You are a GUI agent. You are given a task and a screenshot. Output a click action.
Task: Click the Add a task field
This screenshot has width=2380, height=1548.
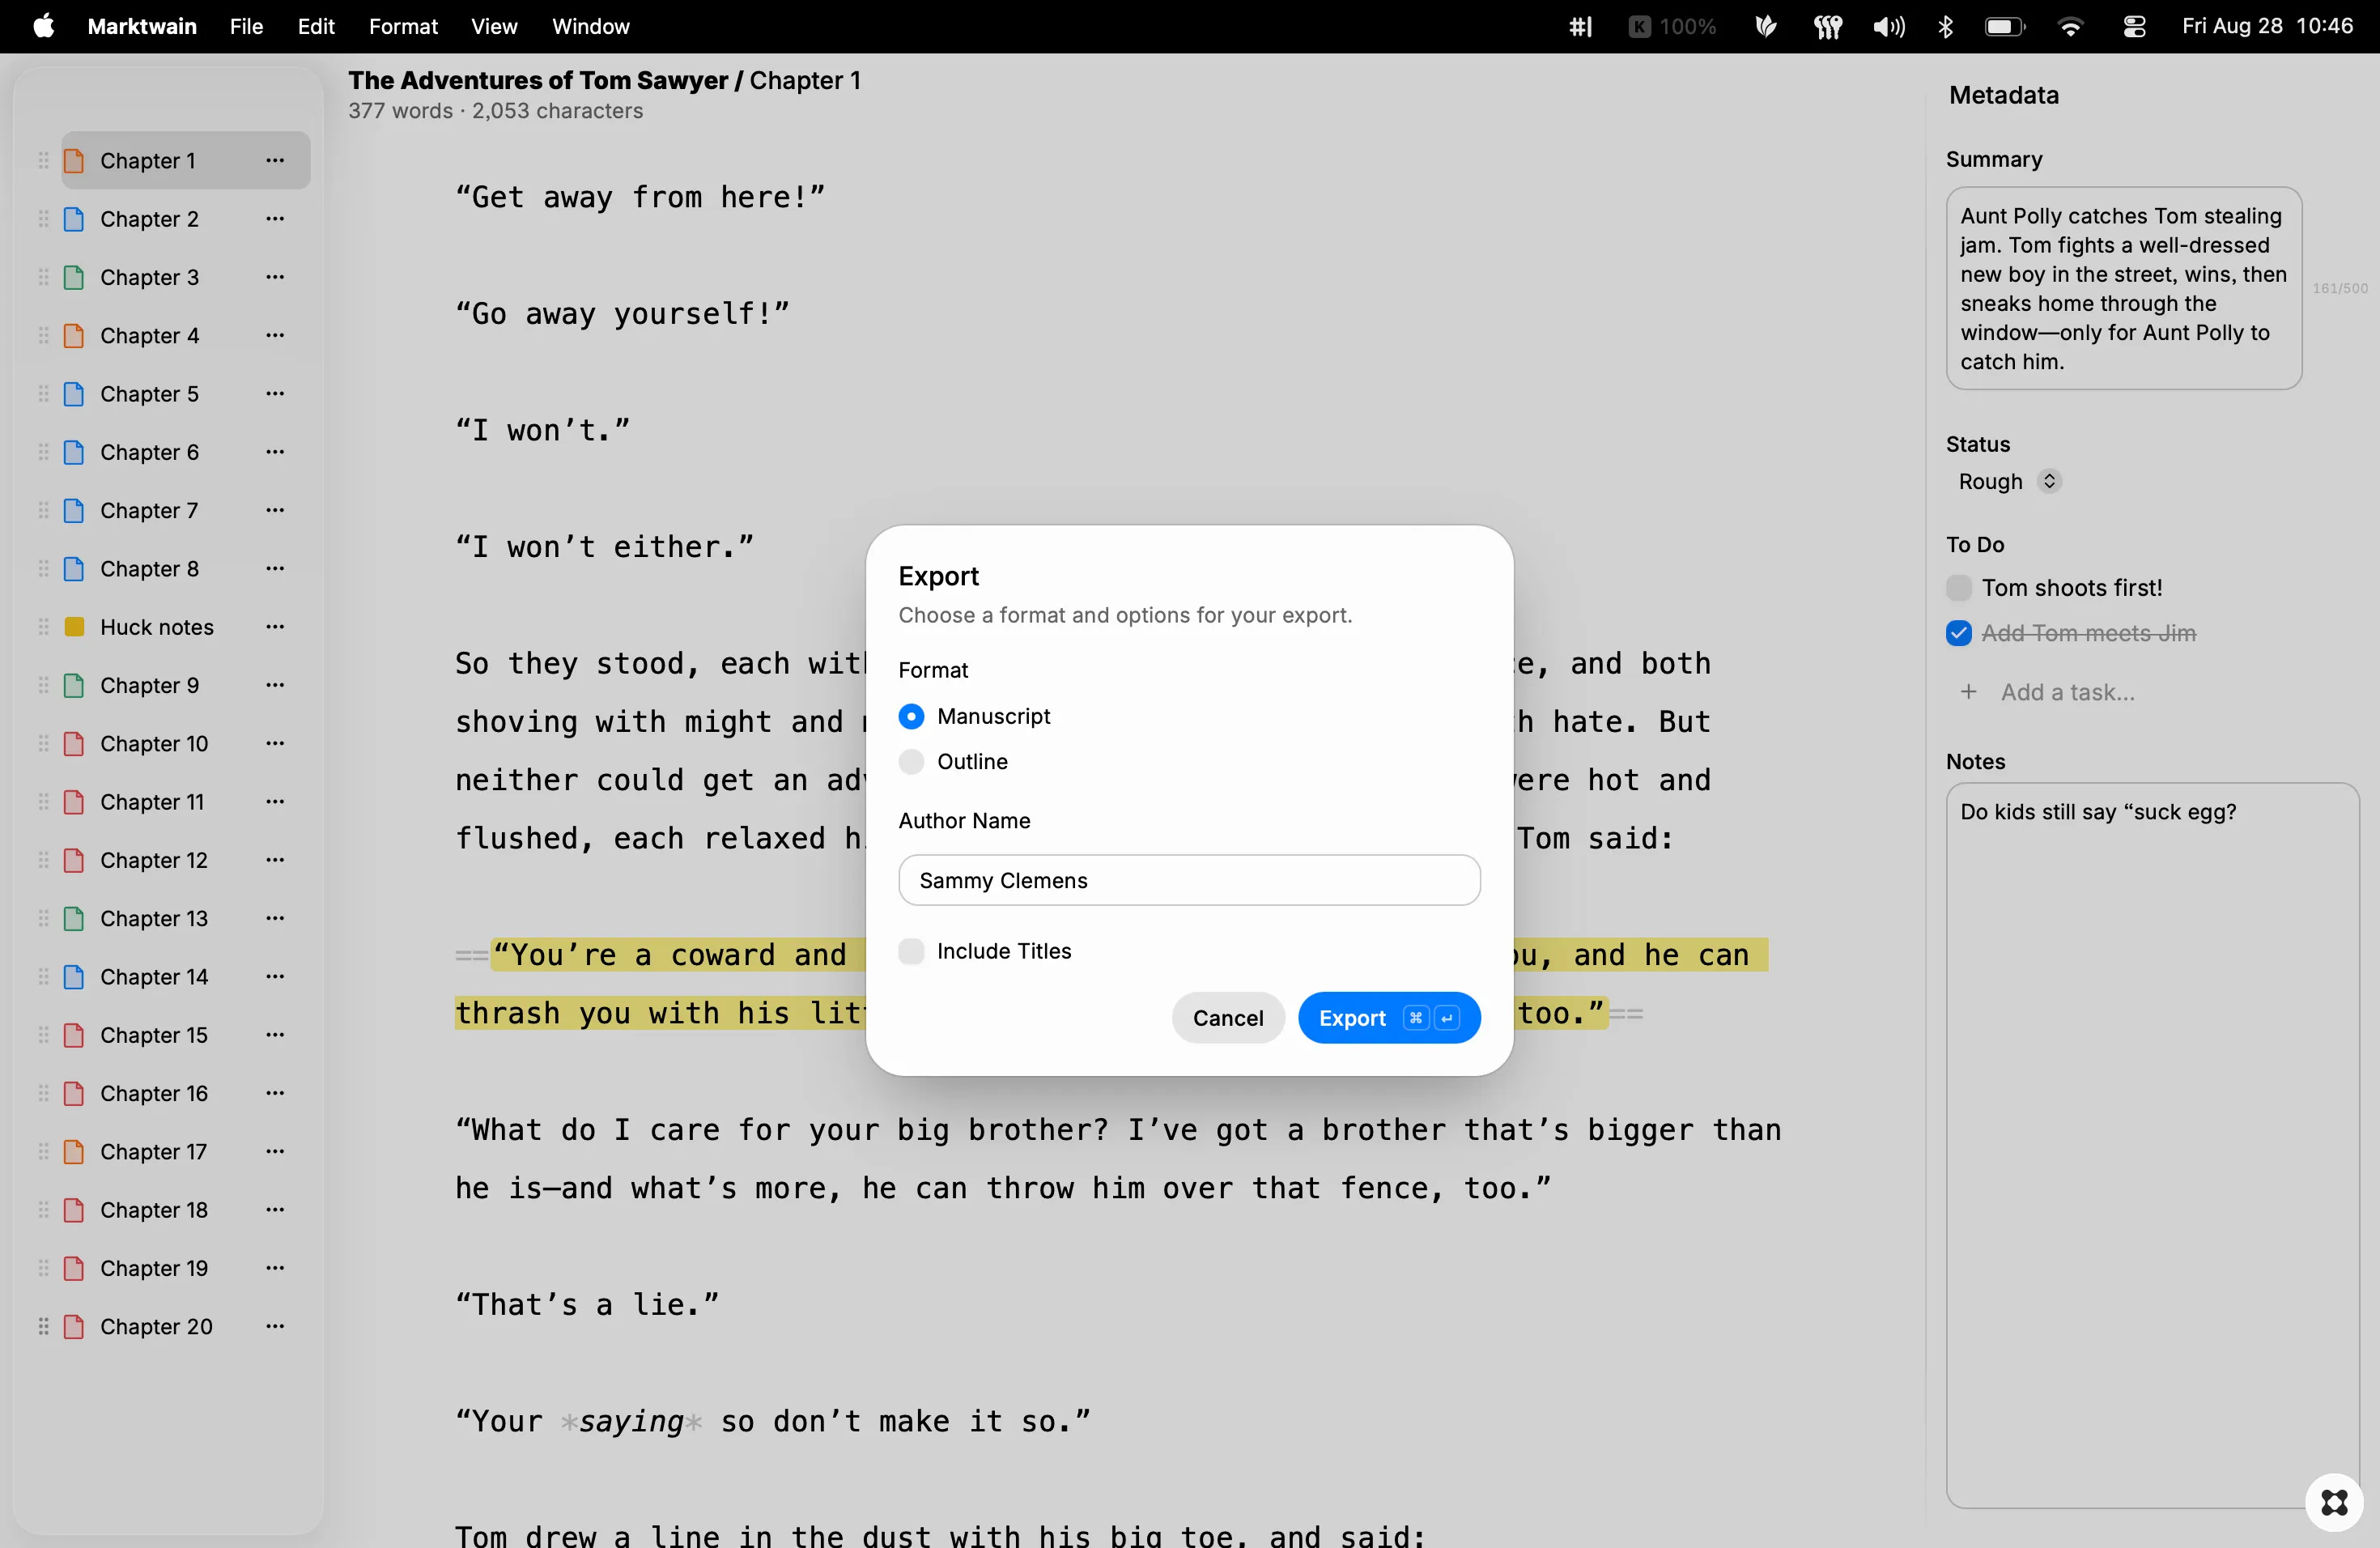click(2067, 692)
